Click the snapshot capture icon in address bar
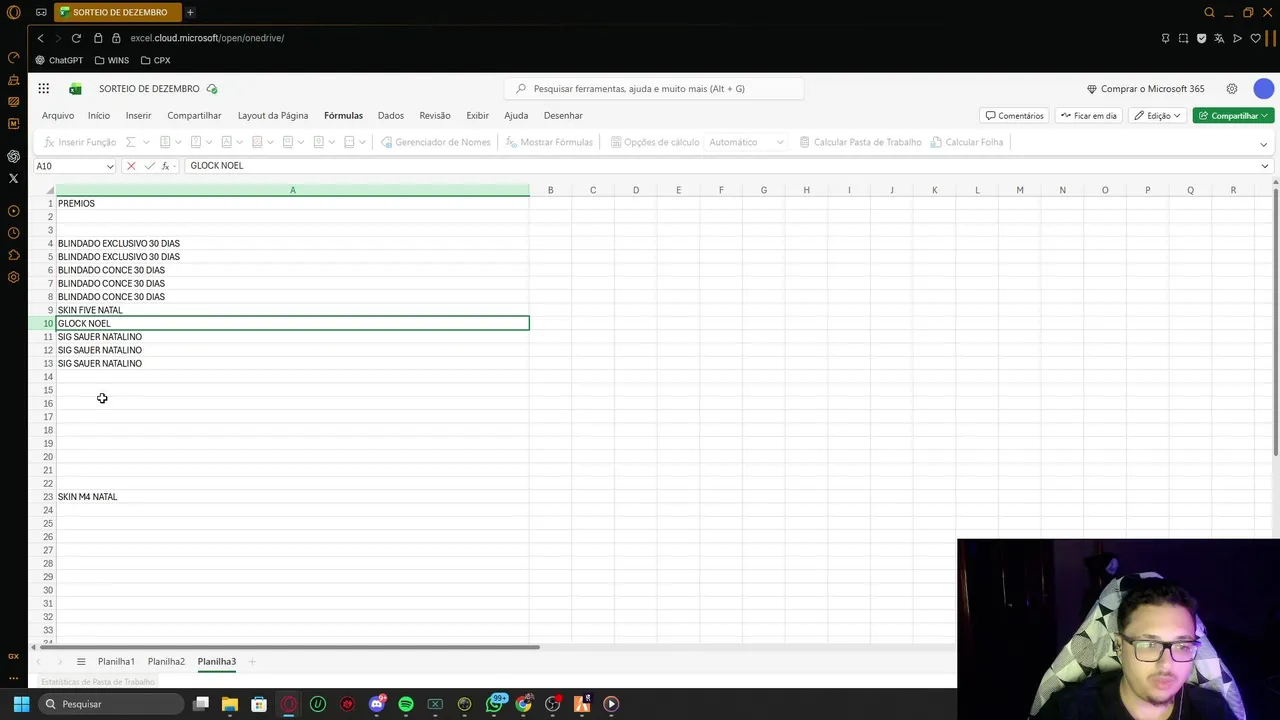This screenshot has width=1280, height=720. (x=1183, y=38)
